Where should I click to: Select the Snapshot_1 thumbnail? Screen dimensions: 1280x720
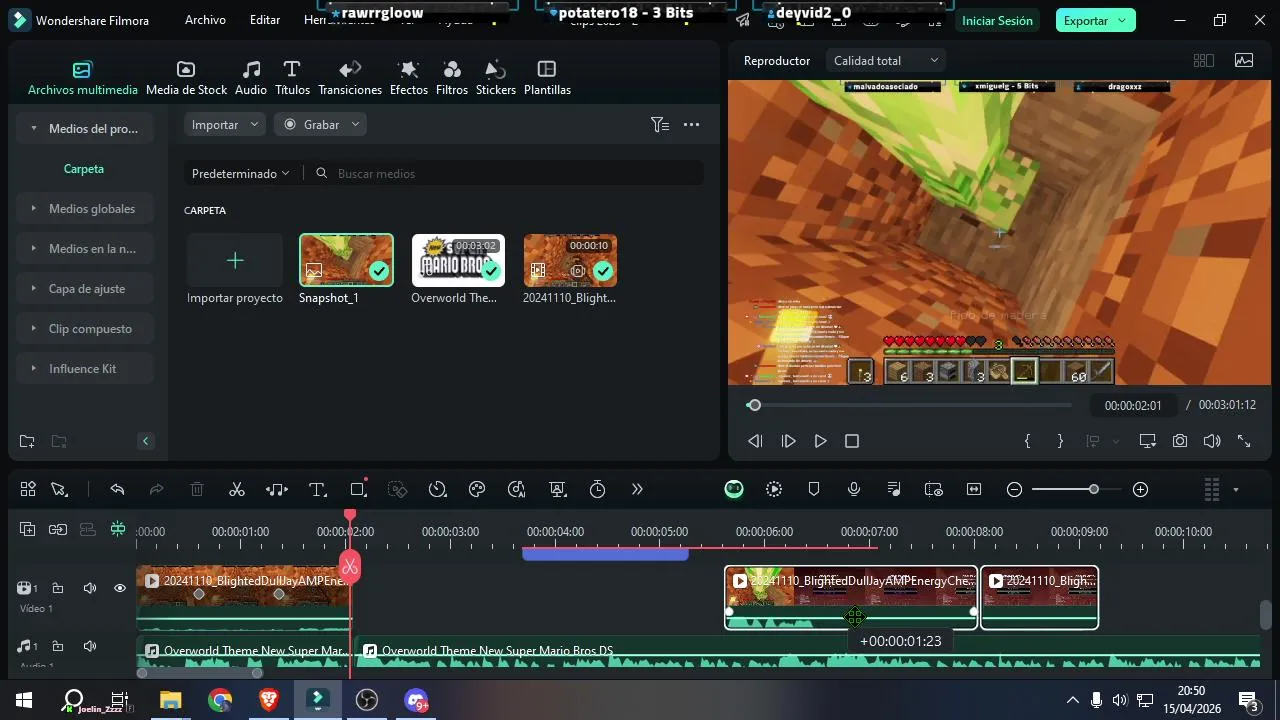[346, 260]
